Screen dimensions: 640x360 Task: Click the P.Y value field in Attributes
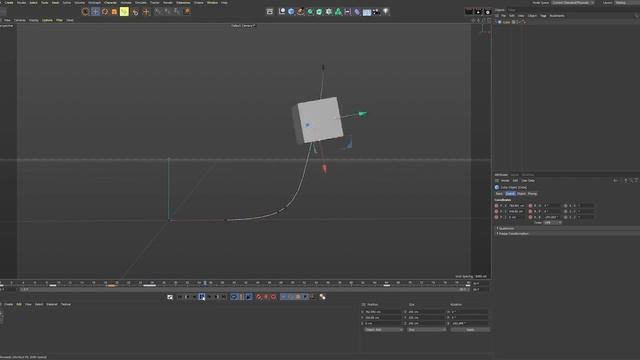tap(517, 211)
